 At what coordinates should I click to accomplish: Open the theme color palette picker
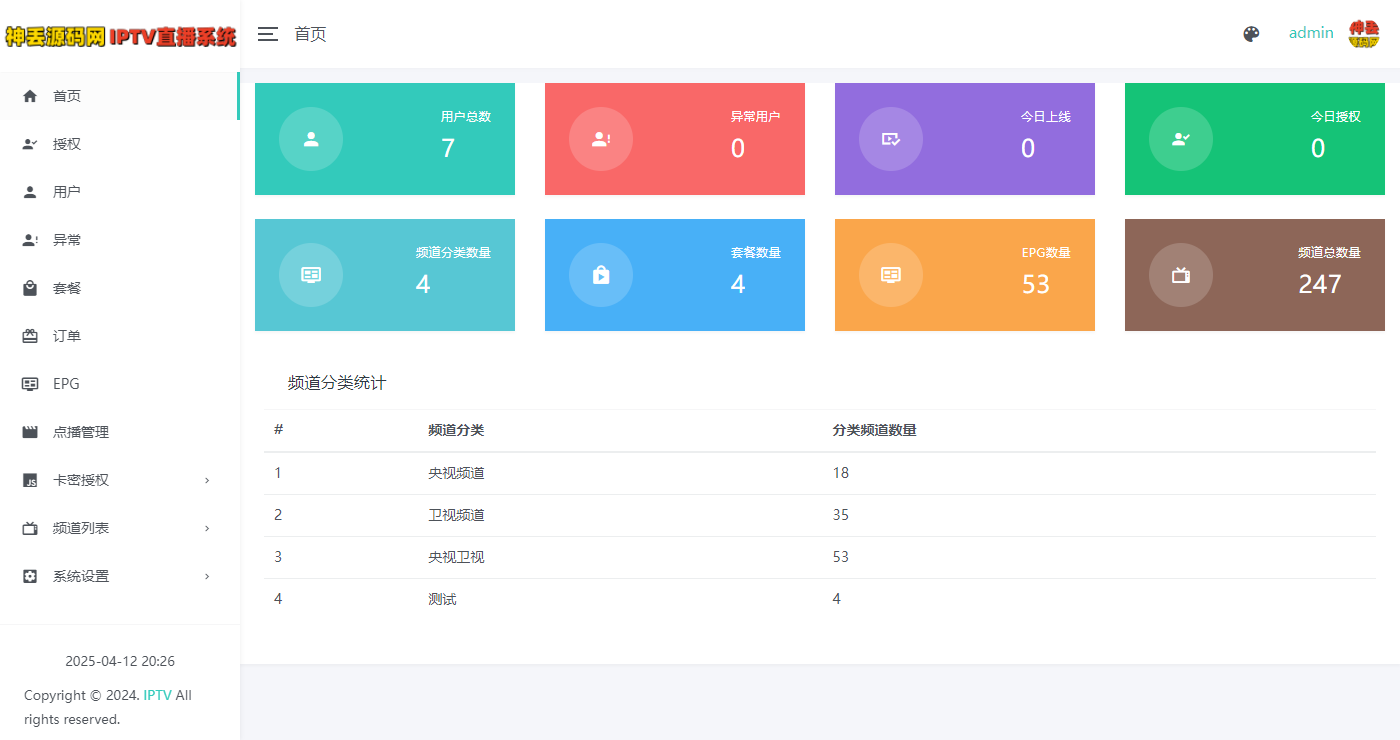tap(1251, 33)
